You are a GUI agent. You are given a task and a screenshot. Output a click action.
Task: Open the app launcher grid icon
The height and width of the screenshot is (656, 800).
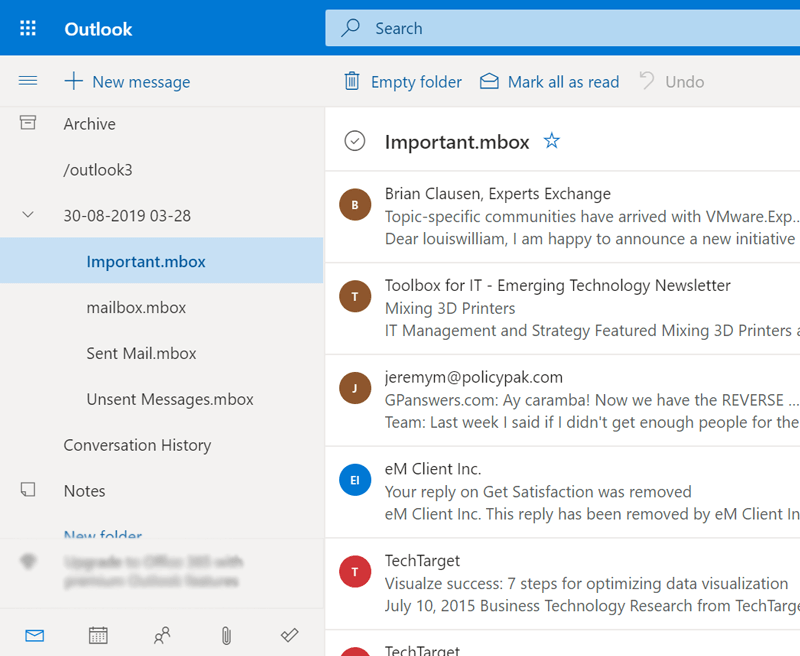click(x=28, y=28)
